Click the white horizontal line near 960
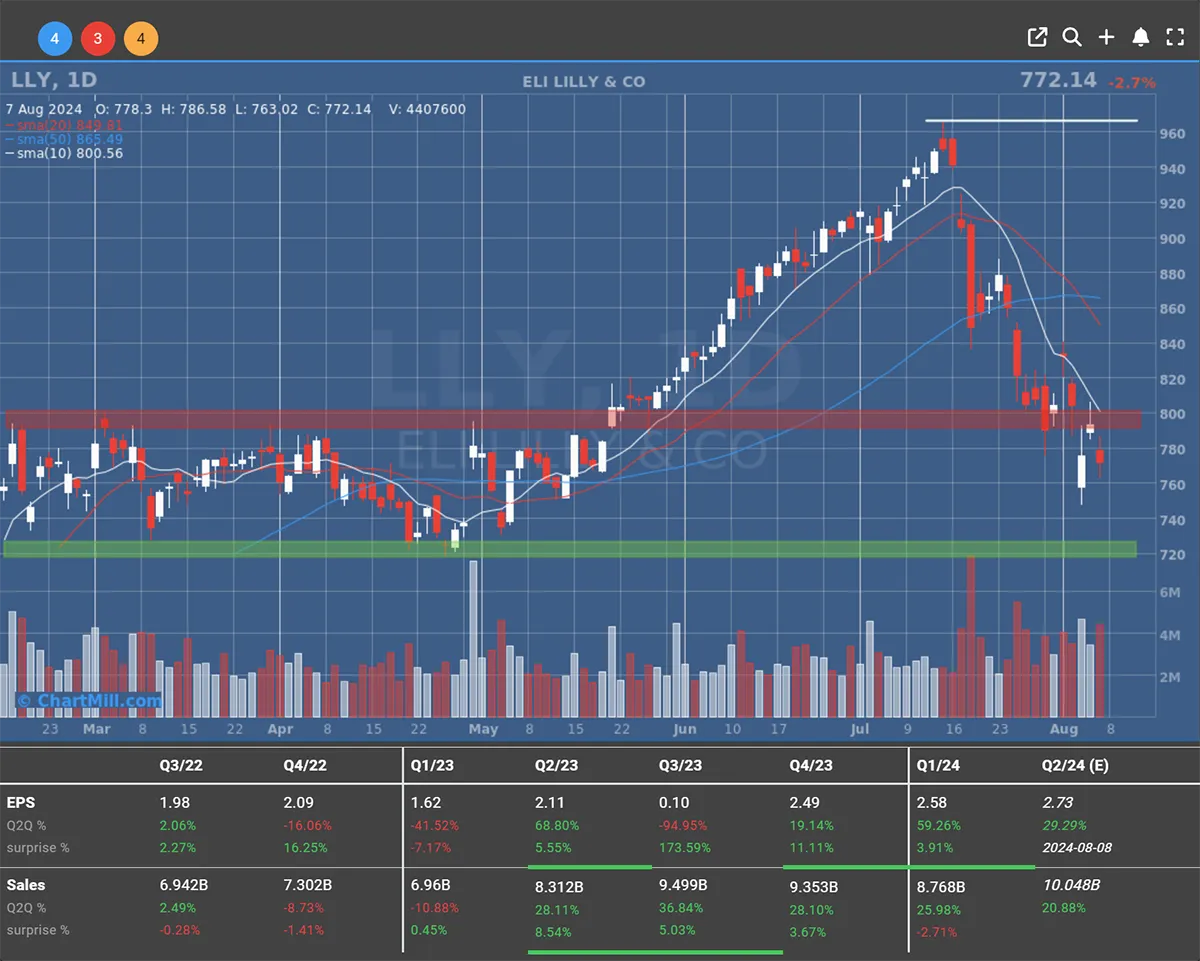Image resolution: width=1200 pixels, height=961 pixels. 1030,121
